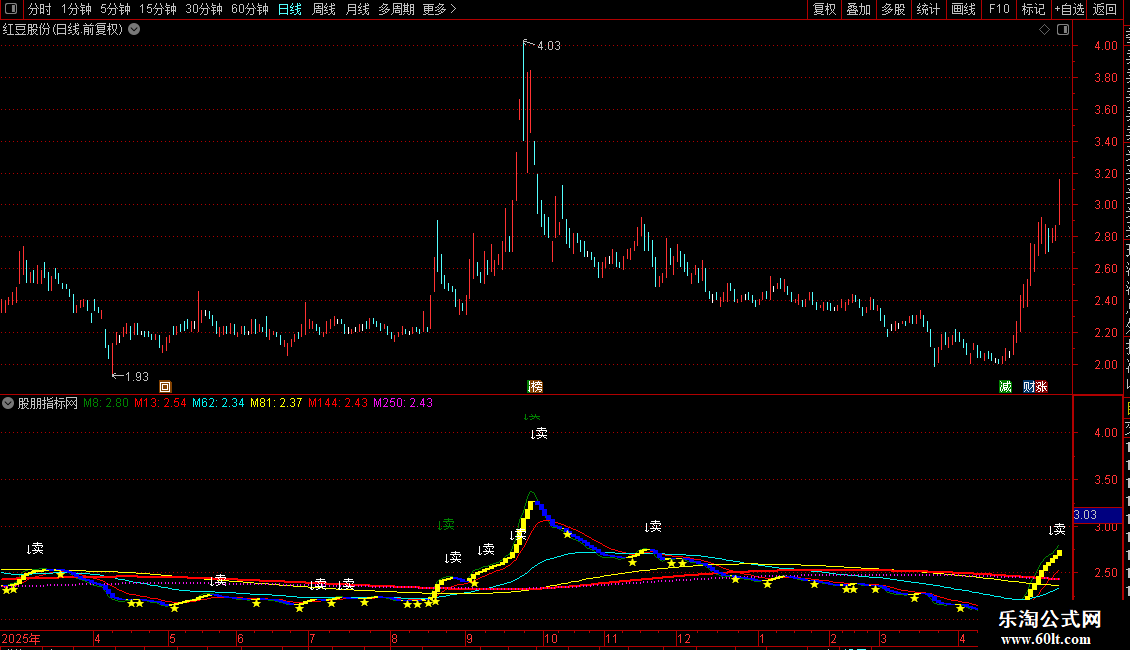Click the orange square event marker below the chart
The image size is (1130, 650).
click(165, 387)
